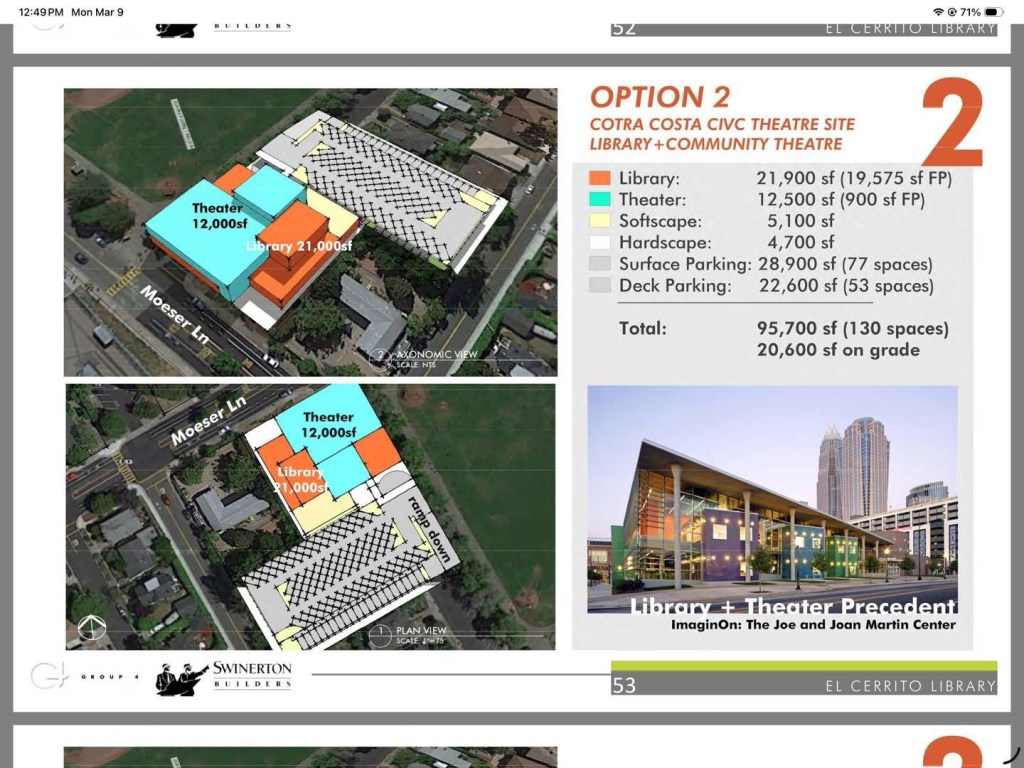Image resolution: width=1024 pixels, height=768 pixels.
Task: Click the Axonomic View label marker
Action: pos(380,355)
